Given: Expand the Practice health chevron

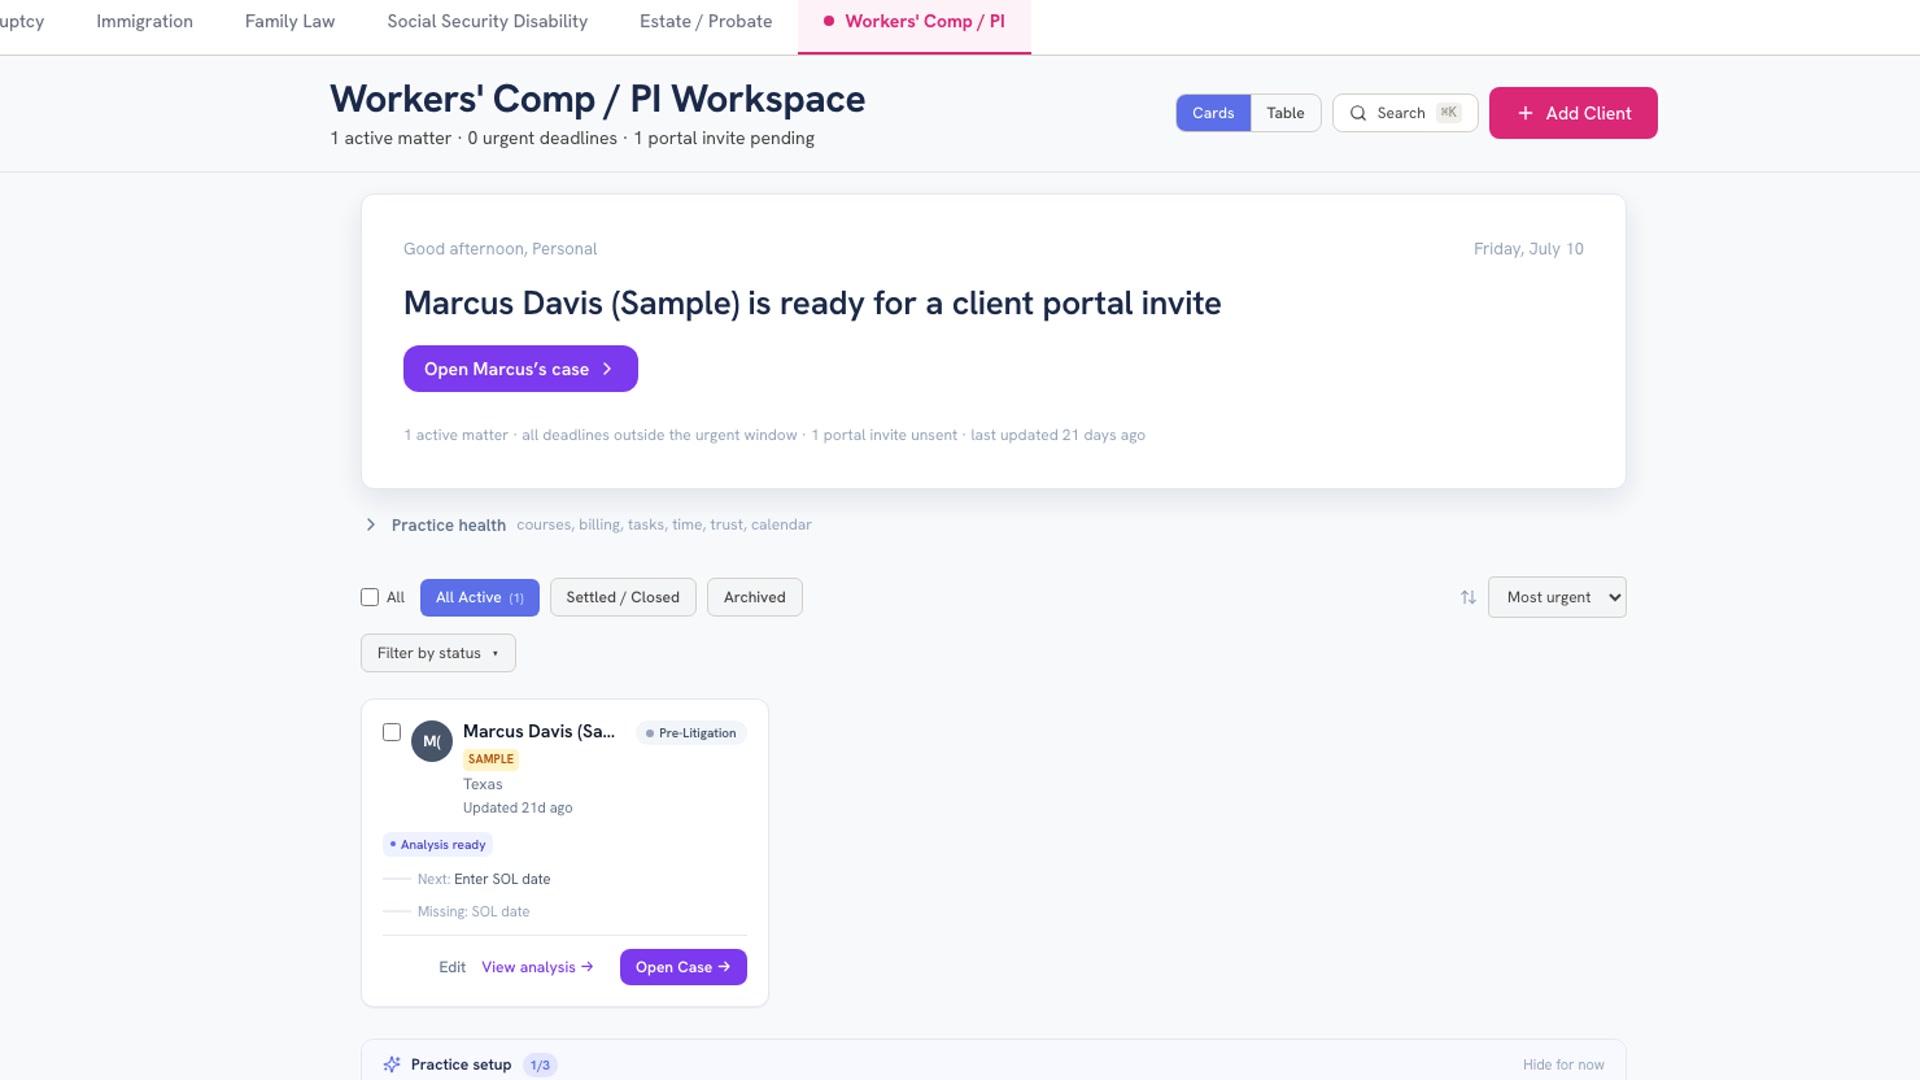Looking at the screenshot, I should coord(371,525).
